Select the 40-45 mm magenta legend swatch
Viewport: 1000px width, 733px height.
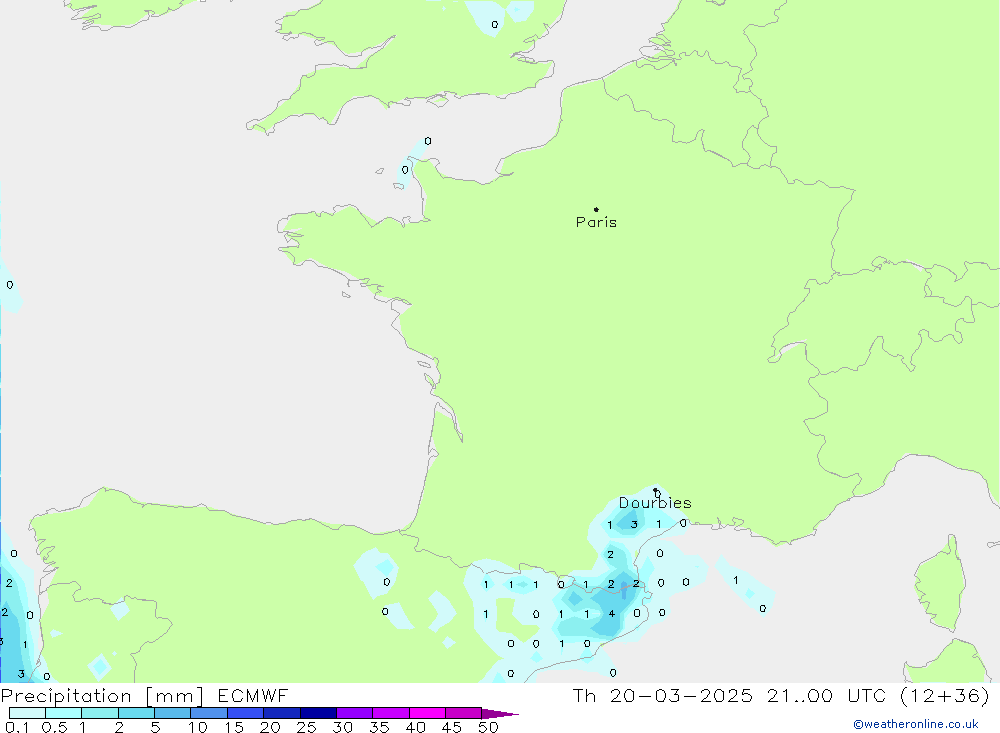coord(427,713)
